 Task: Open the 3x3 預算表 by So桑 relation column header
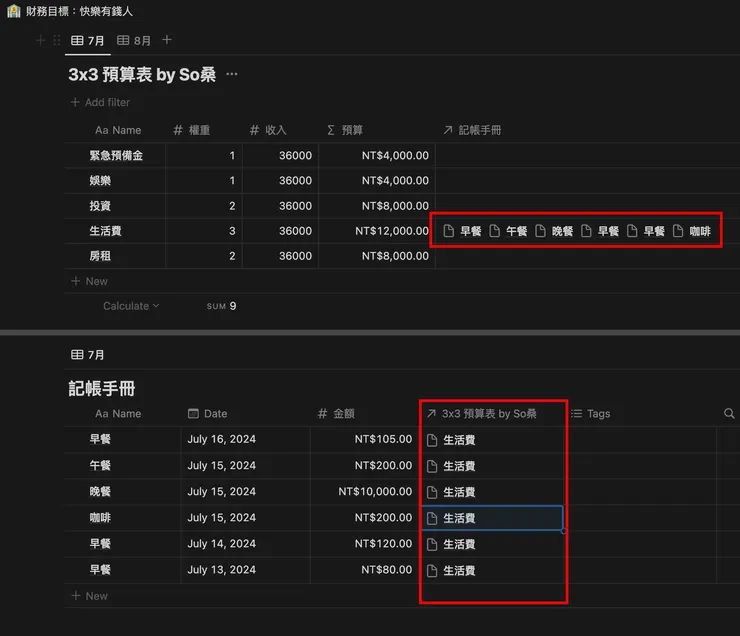pyautogui.click(x=481, y=414)
